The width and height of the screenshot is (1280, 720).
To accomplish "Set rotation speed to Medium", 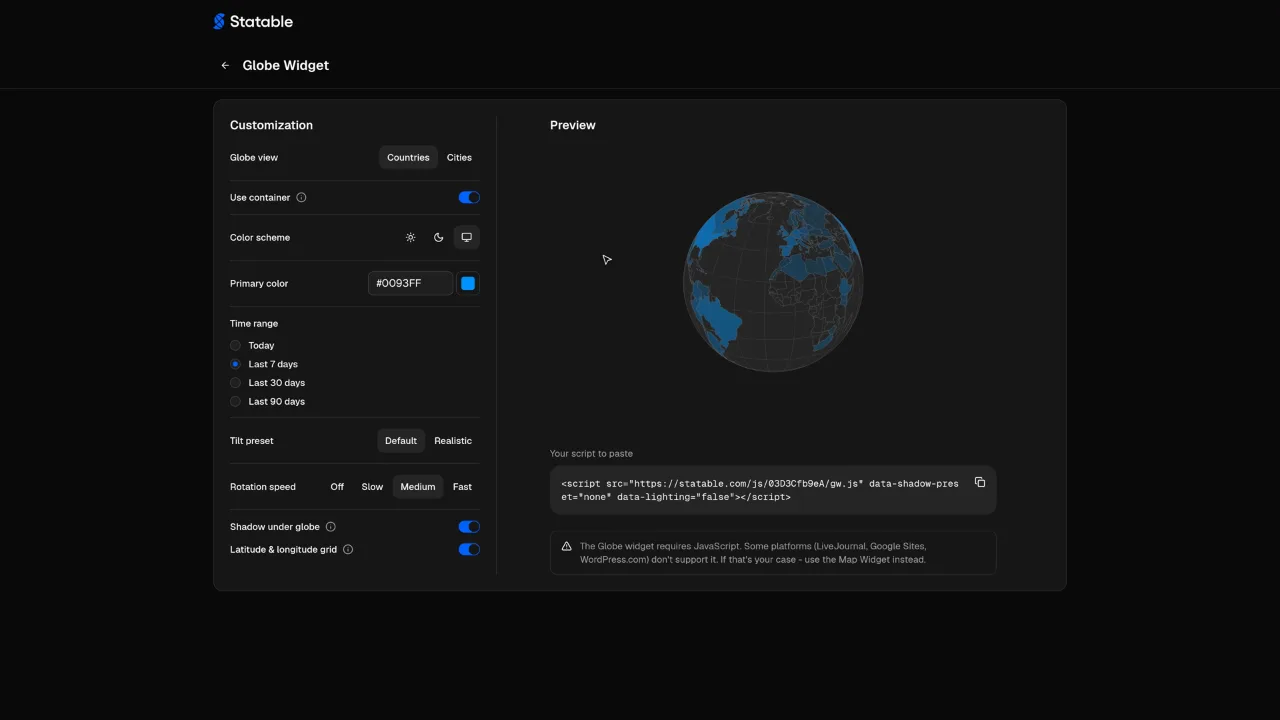I will (418, 487).
